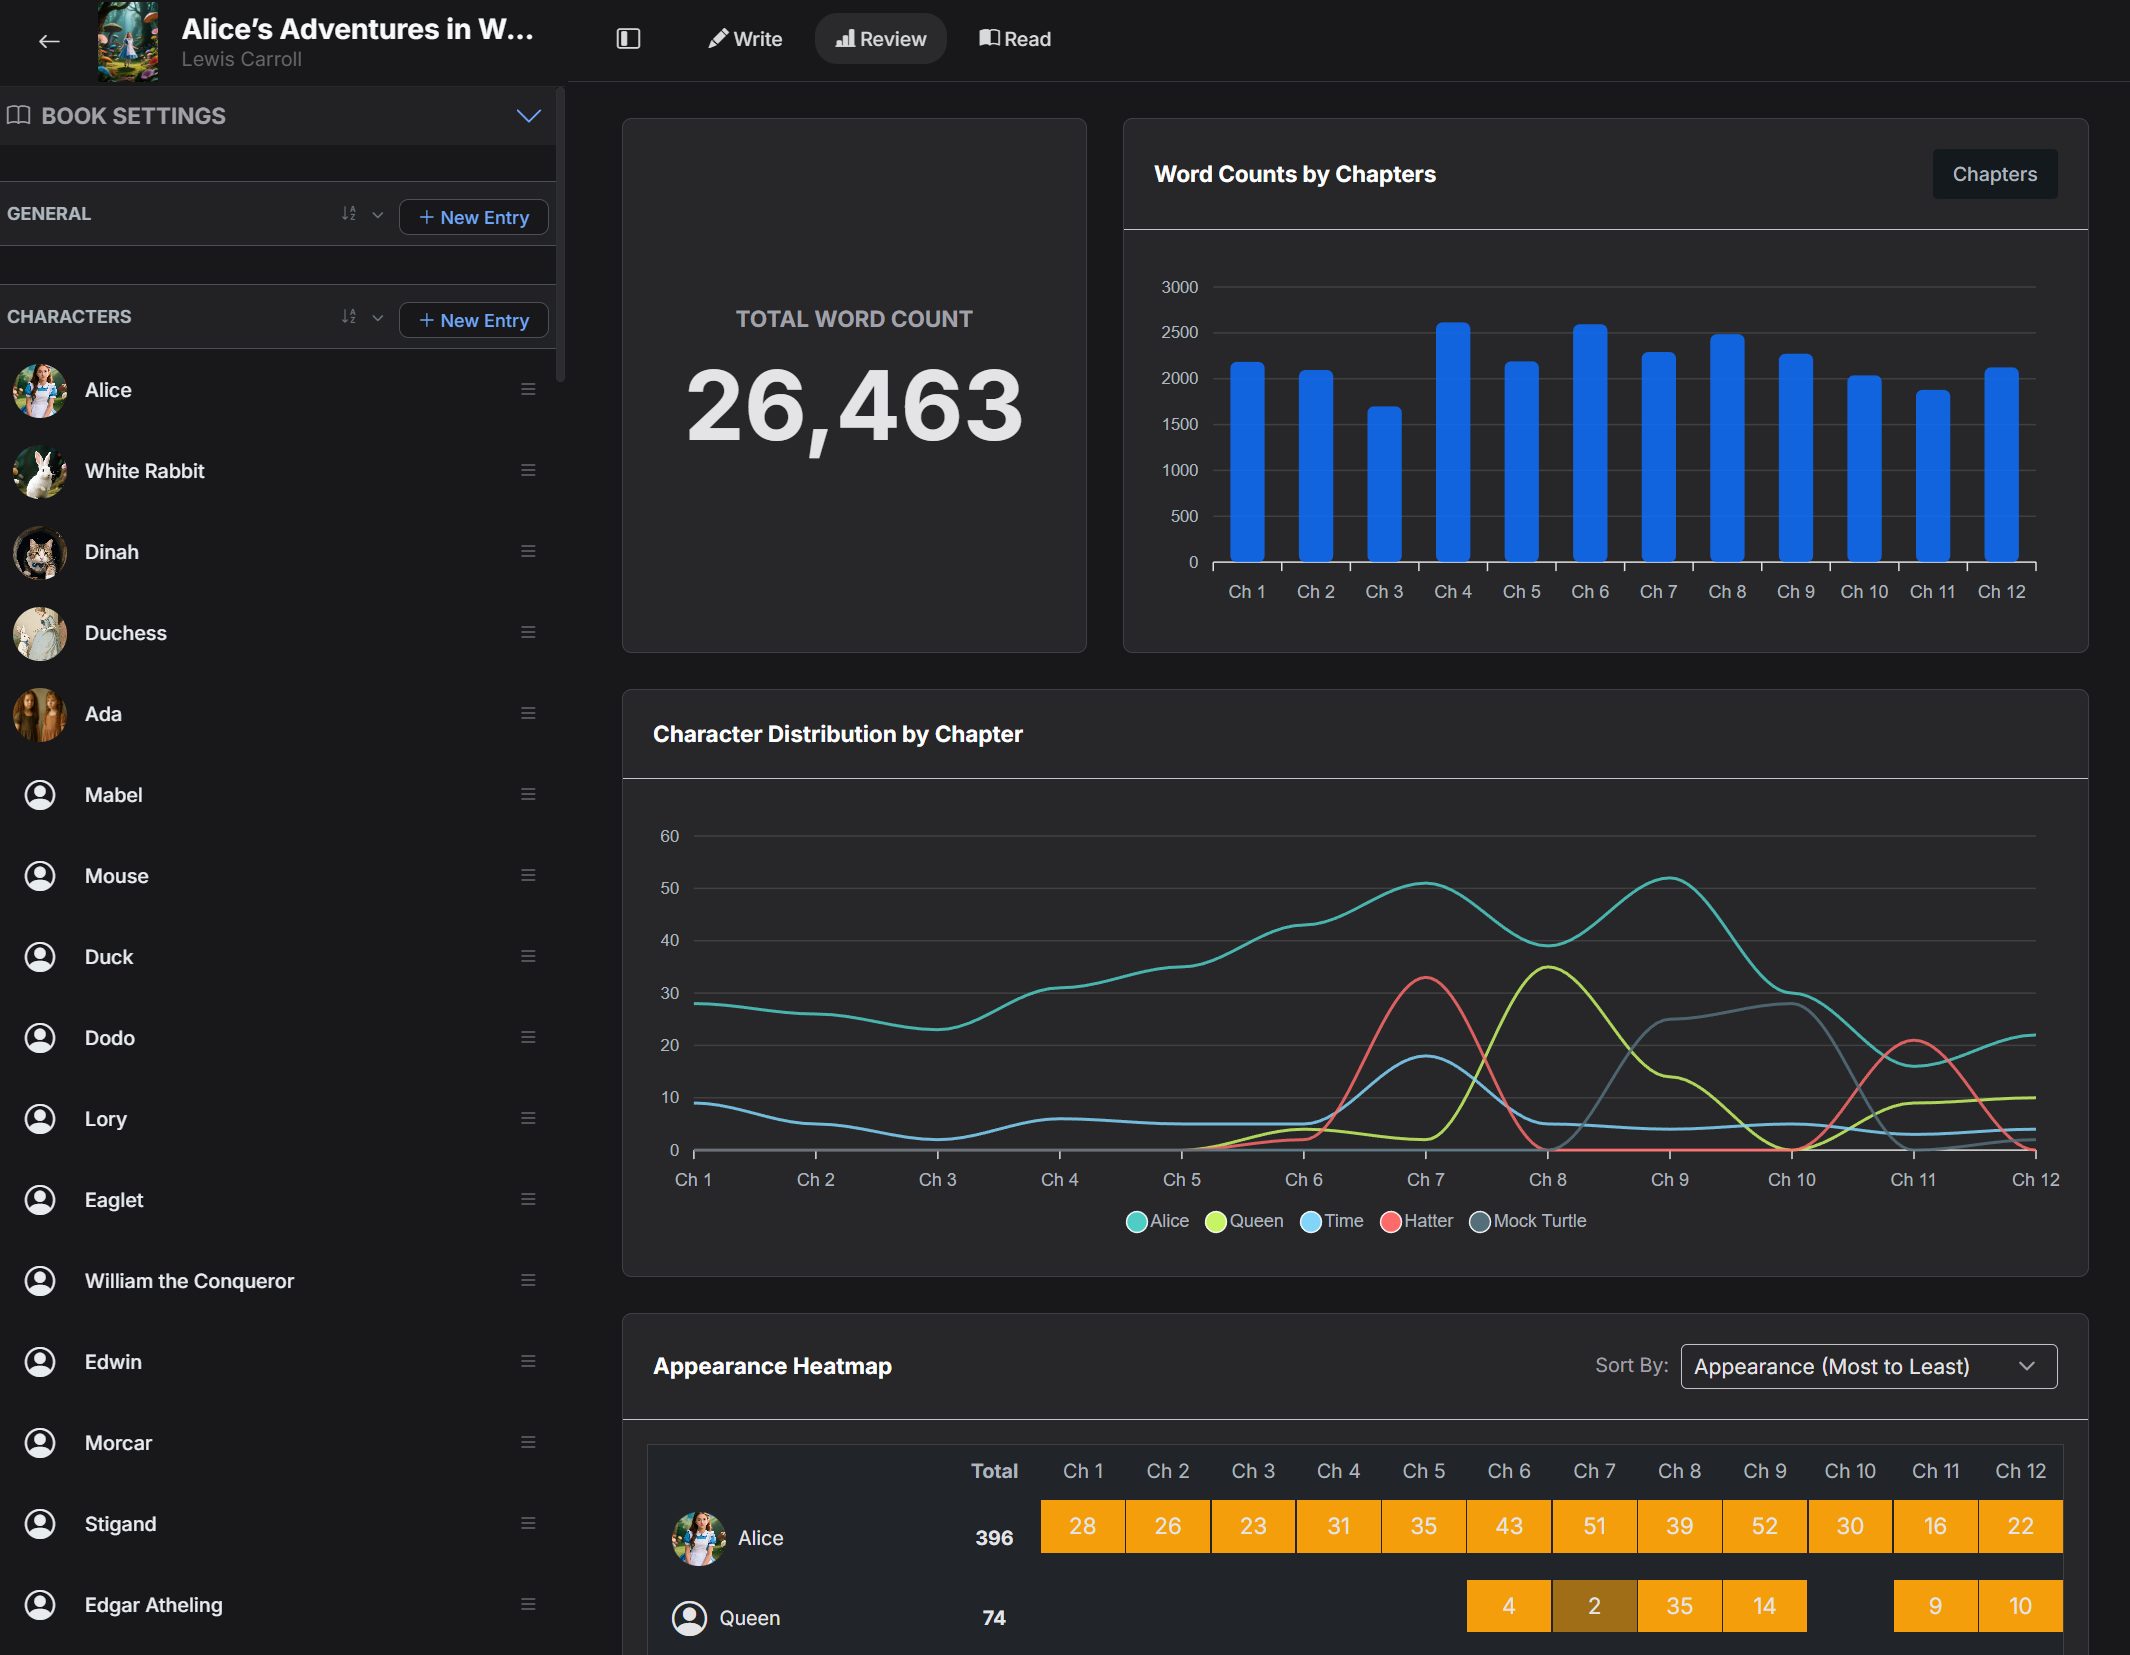The width and height of the screenshot is (2130, 1655).
Task: Toggle Queen series in chart legend
Action: (x=1244, y=1221)
